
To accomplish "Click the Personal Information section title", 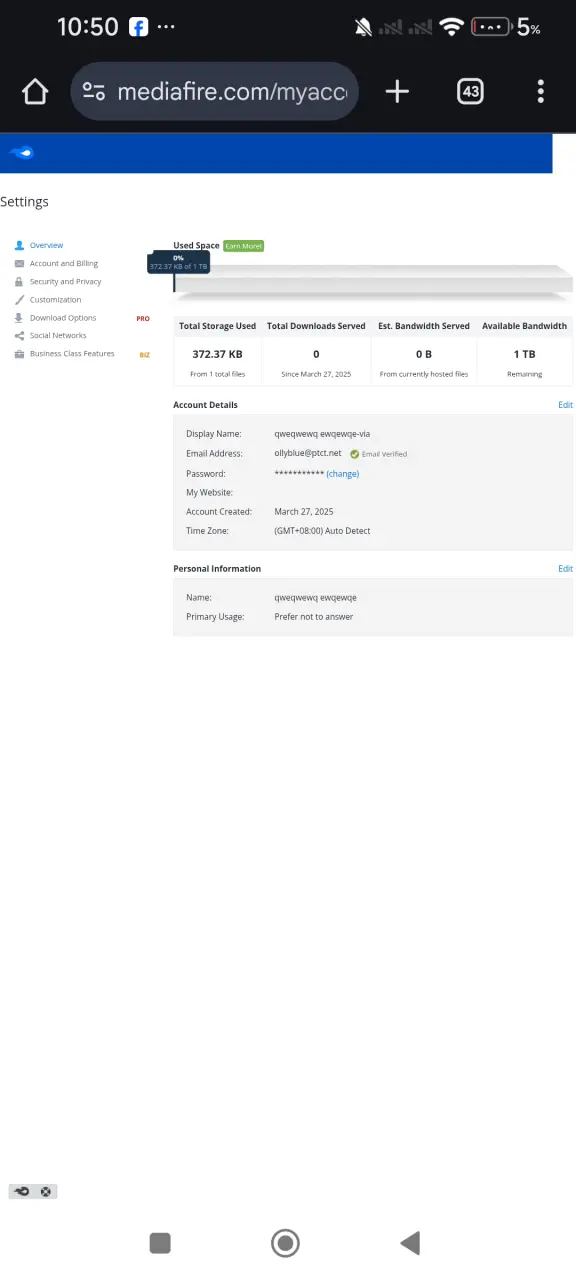I will [217, 568].
